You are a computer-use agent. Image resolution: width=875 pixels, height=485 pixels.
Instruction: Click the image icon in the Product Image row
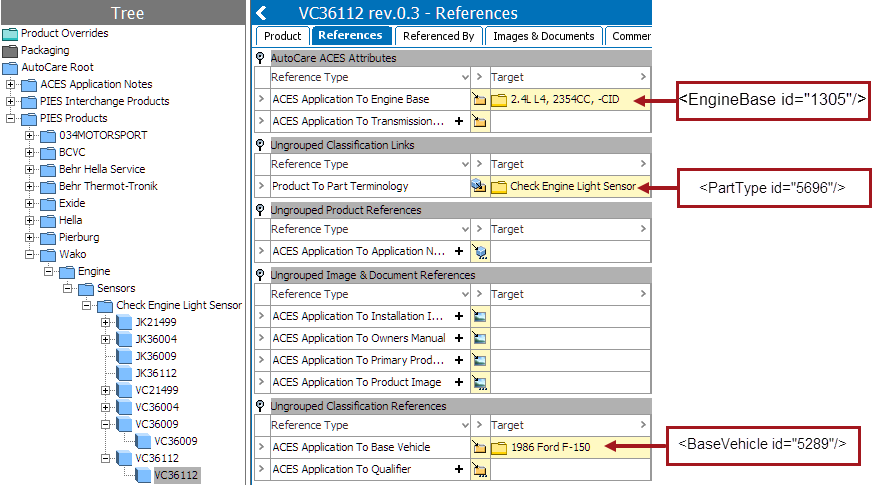pyautogui.click(x=480, y=382)
